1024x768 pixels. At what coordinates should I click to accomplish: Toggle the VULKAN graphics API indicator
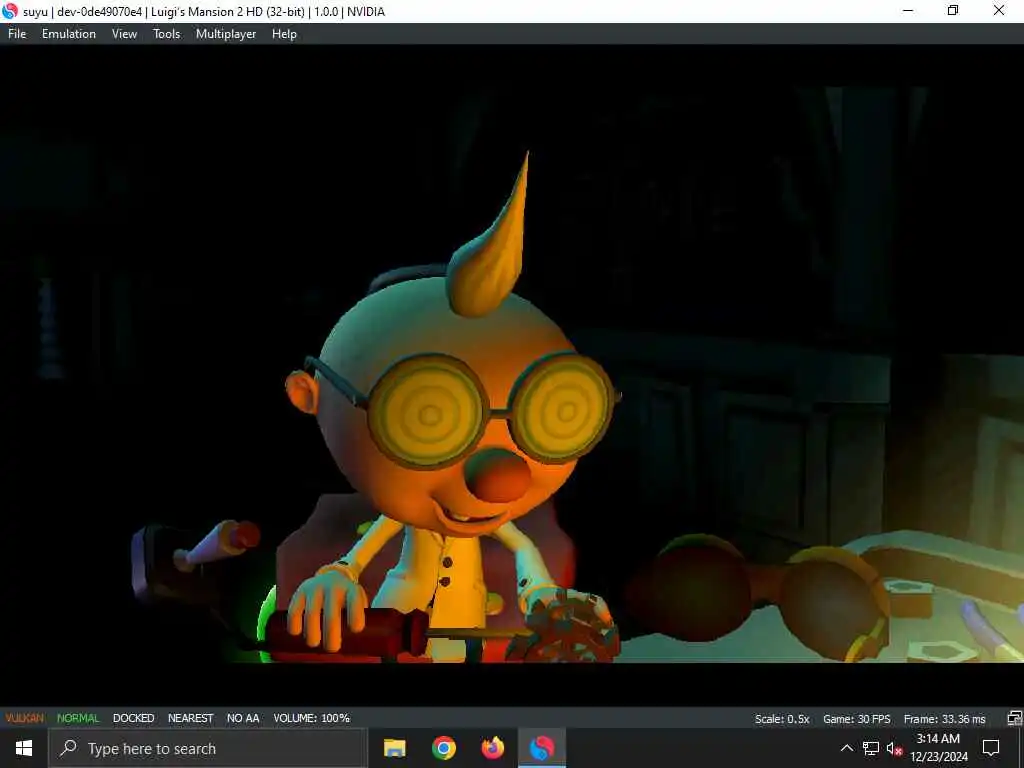(x=25, y=718)
